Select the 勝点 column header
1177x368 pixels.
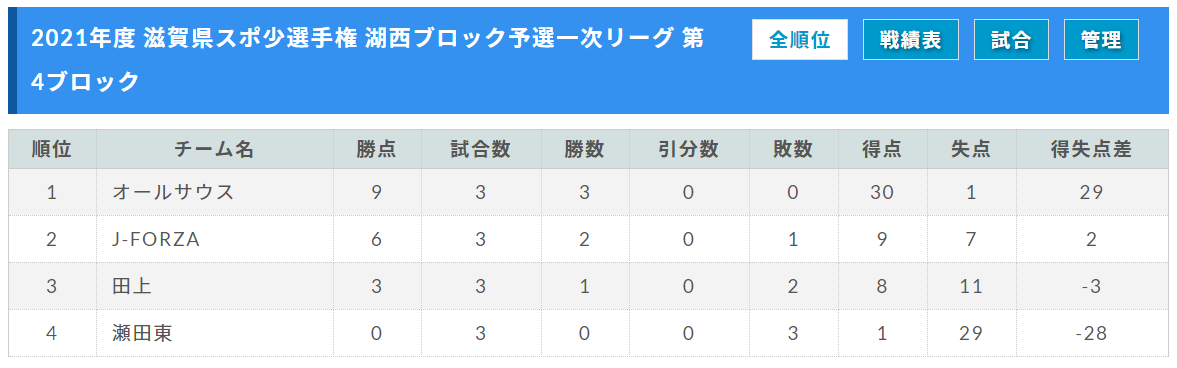pos(376,149)
